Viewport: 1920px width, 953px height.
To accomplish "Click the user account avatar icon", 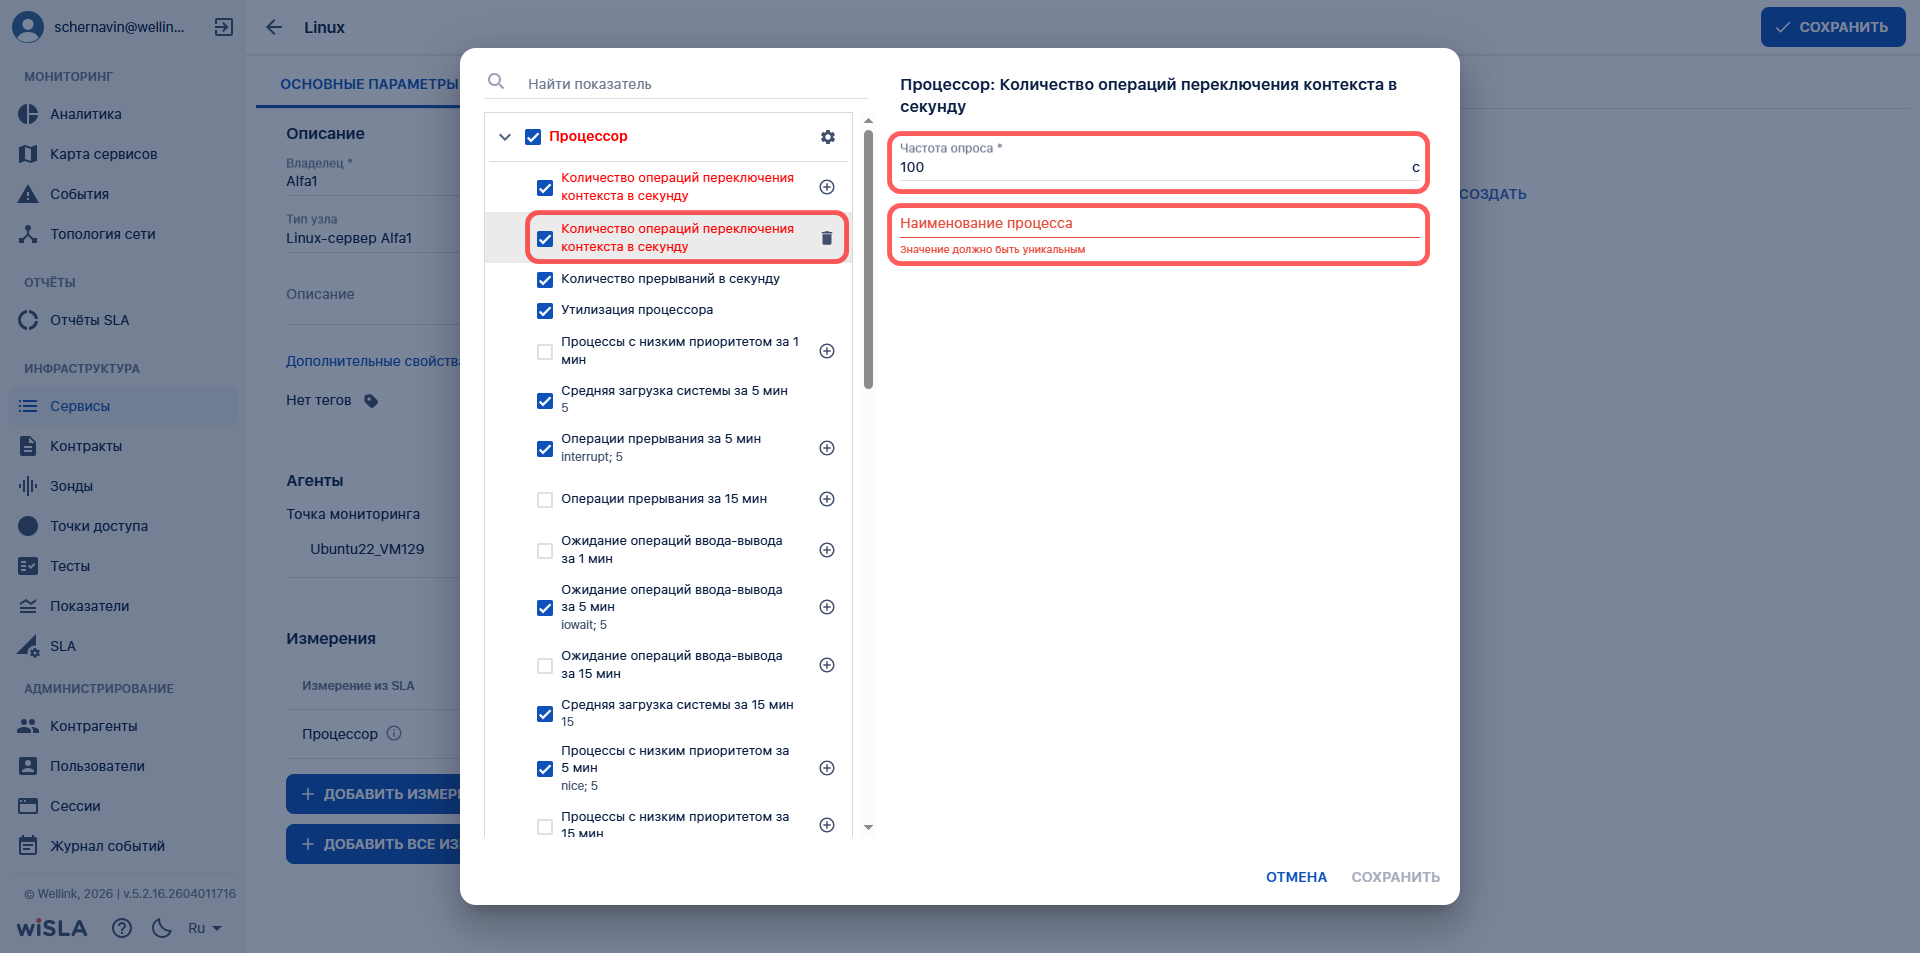I will pyautogui.click(x=28, y=27).
